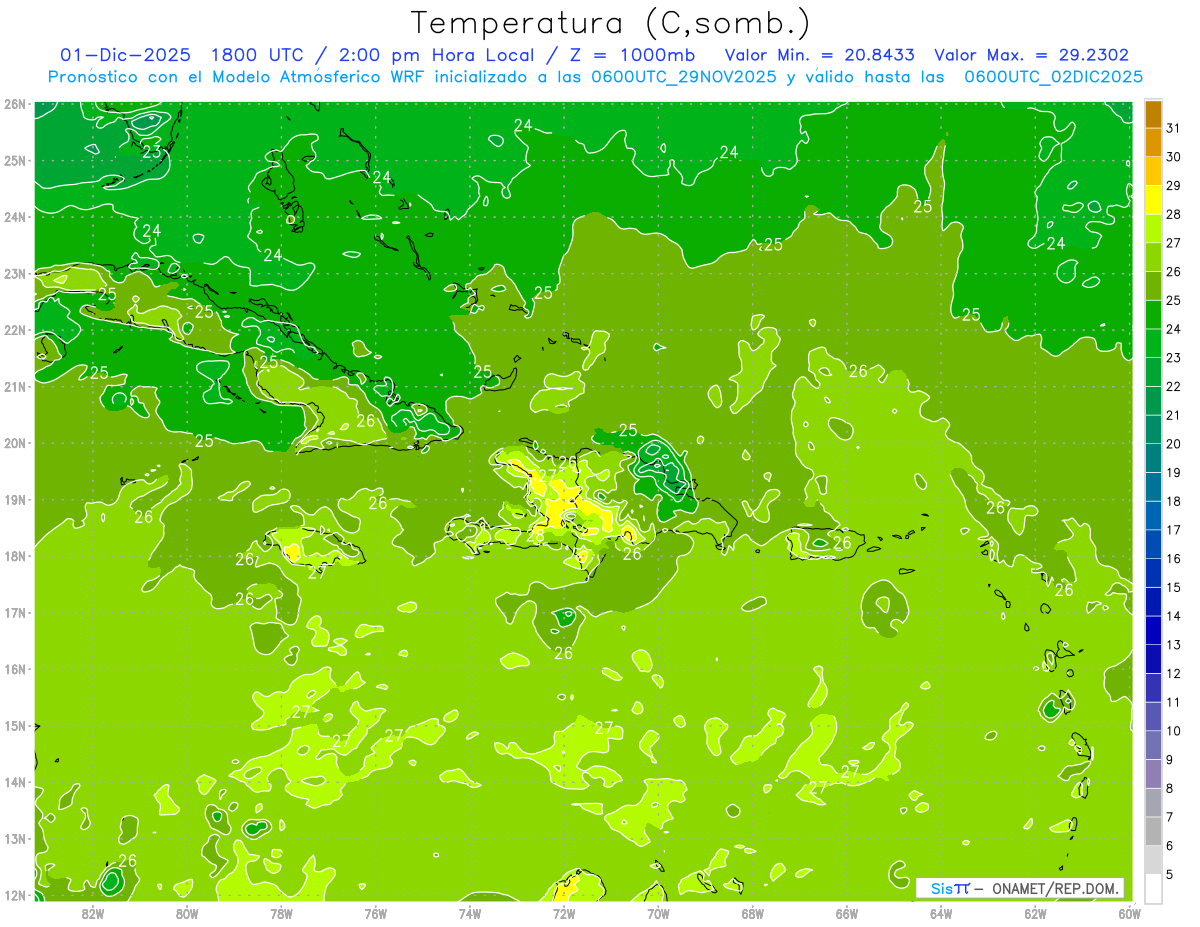Click the '10' label on the color bar
Image resolution: width=1200 pixels, height=927 pixels.
pyautogui.click(x=1174, y=730)
